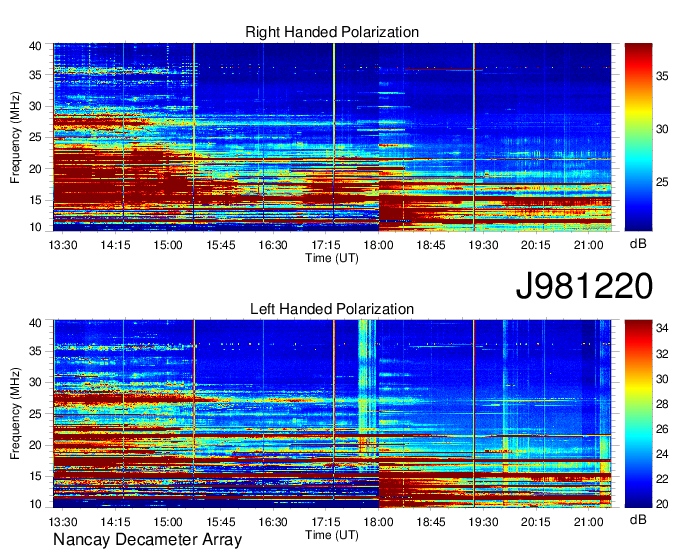Click the 15:45 time tick of the upper plot
This screenshot has width=680, height=552.
click(221, 245)
